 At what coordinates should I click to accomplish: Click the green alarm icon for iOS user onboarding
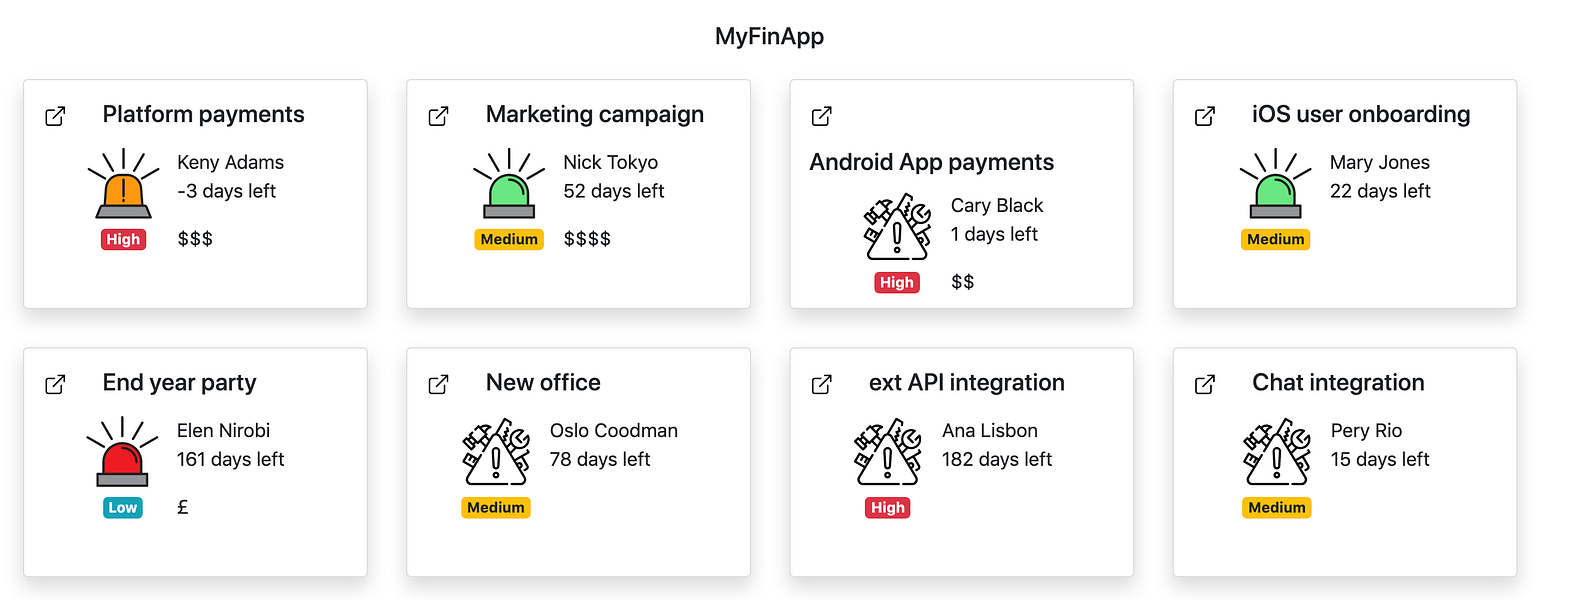pos(1275,184)
